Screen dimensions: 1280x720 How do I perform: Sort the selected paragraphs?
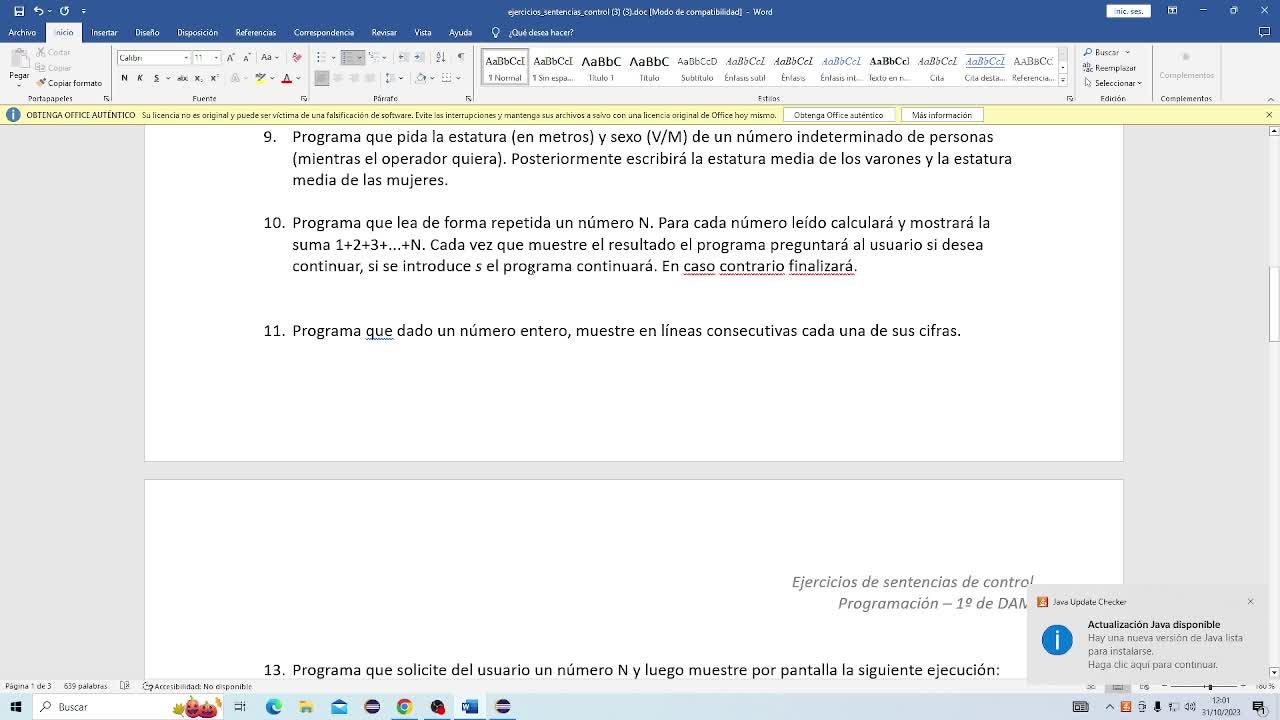(x=443, y=57)
